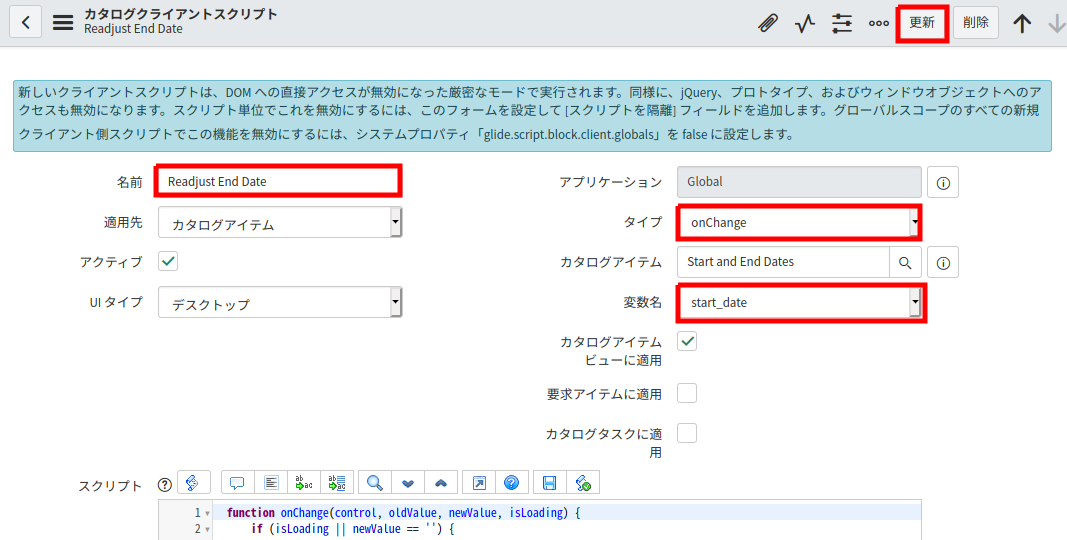The image size is (1067, 540).
Task: Show info for the Application field
Action: tap(942, 182)
